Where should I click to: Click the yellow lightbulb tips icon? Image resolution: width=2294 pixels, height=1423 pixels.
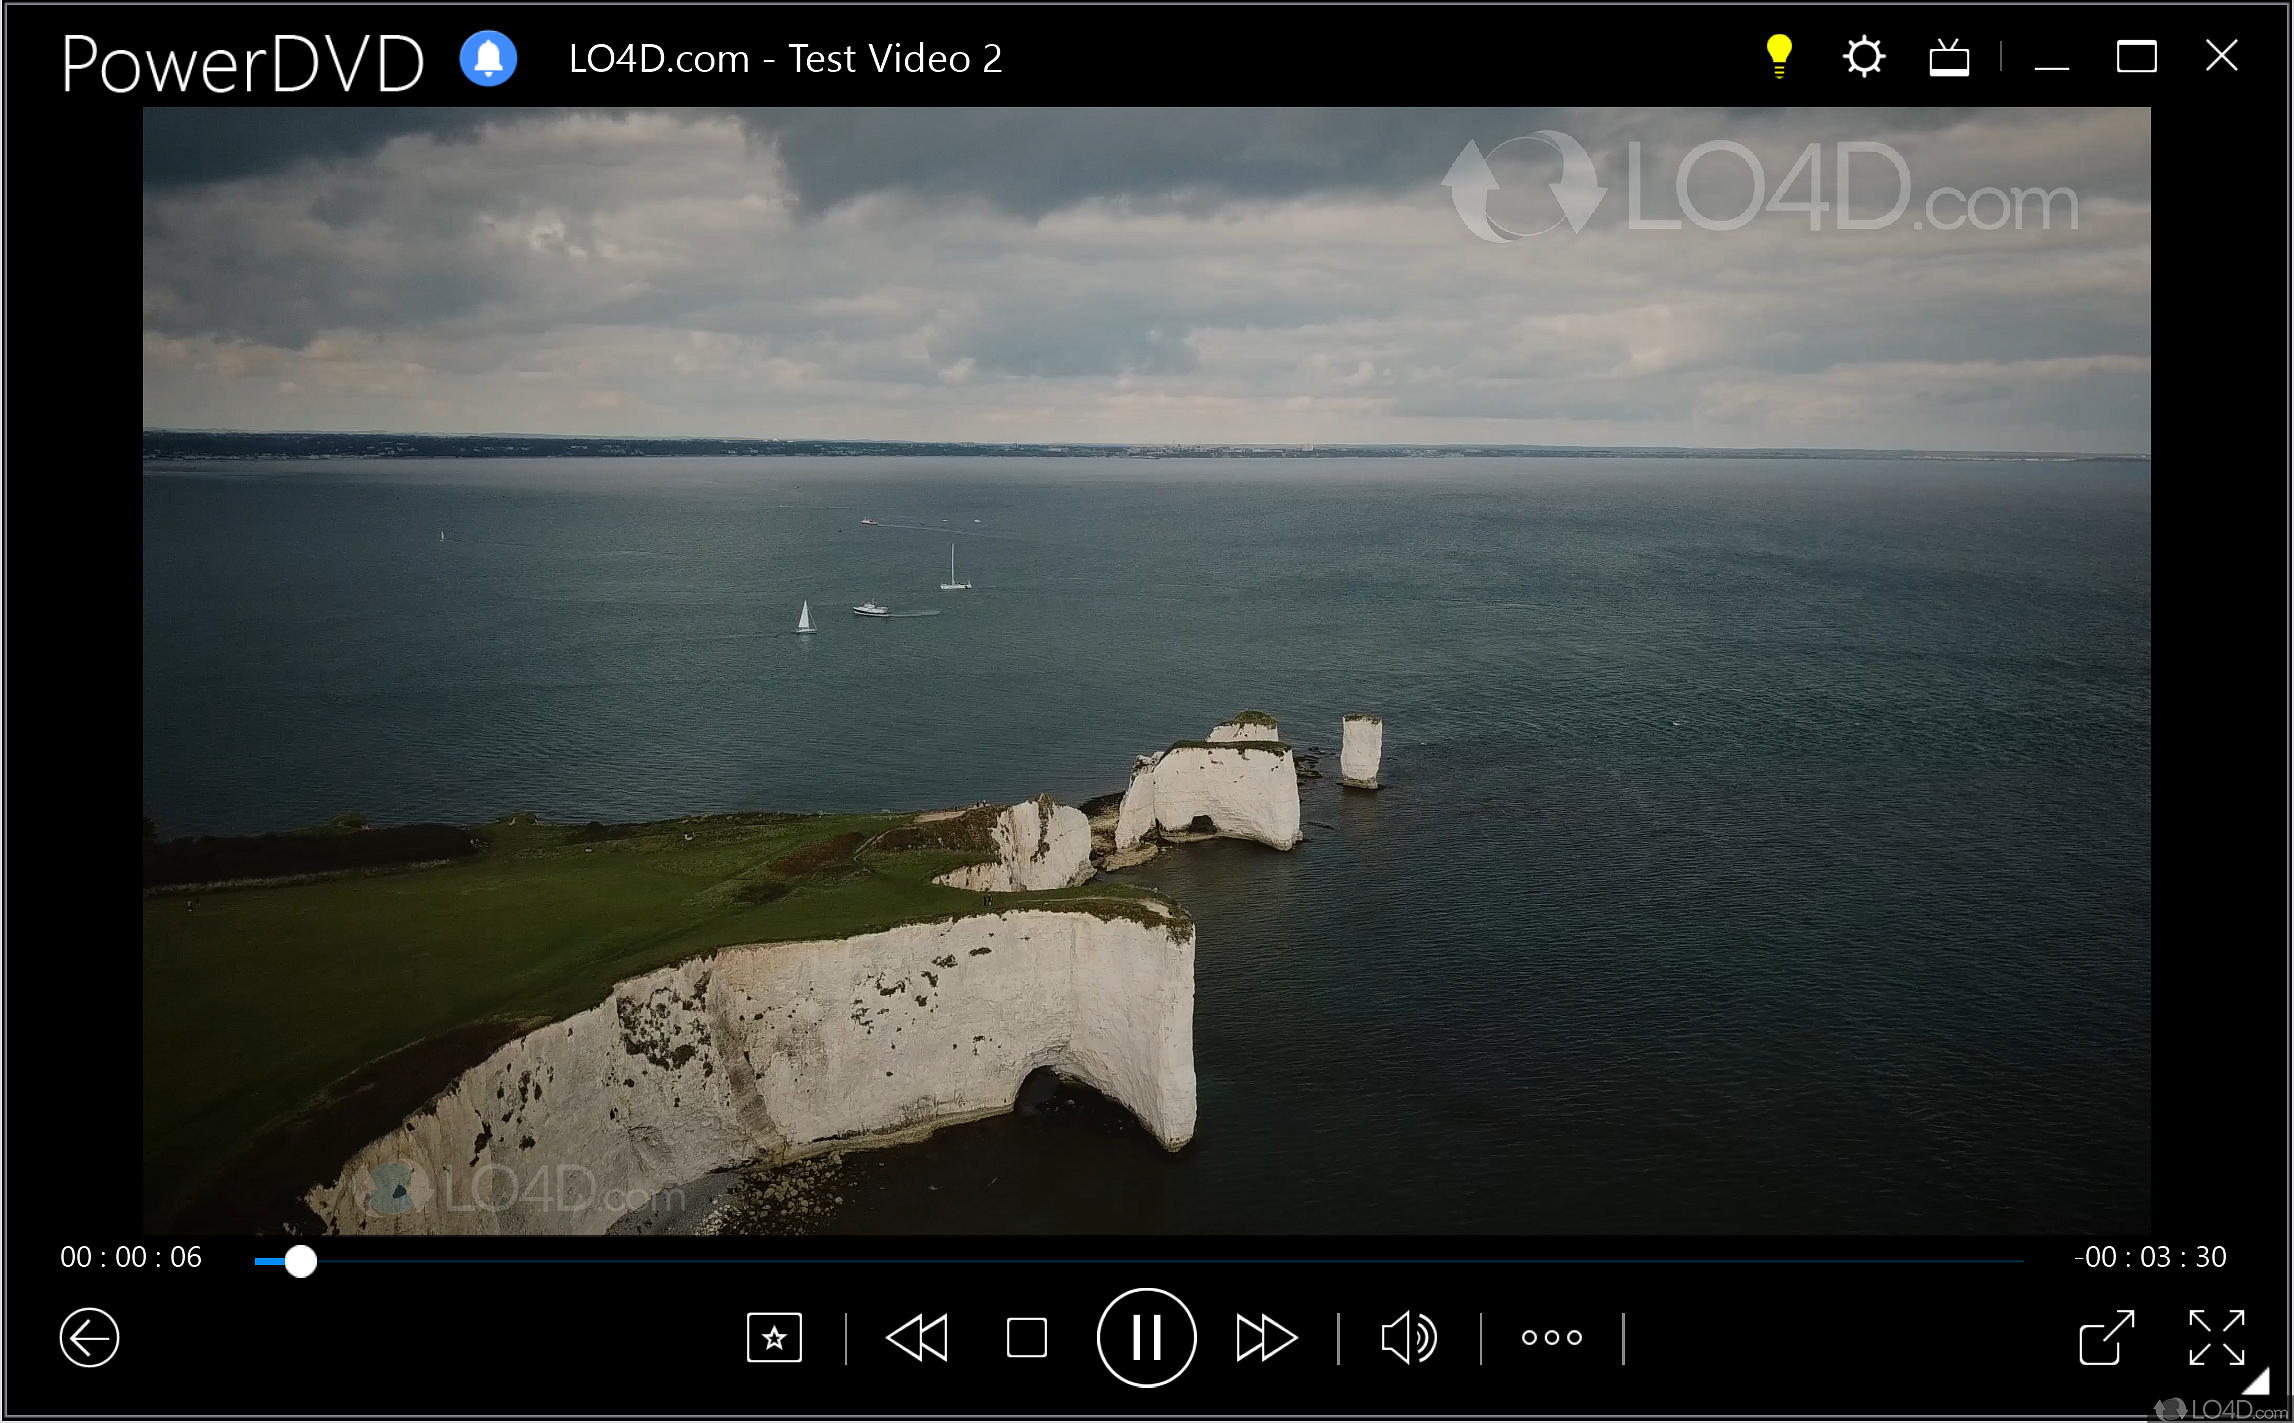[1778, 56]
